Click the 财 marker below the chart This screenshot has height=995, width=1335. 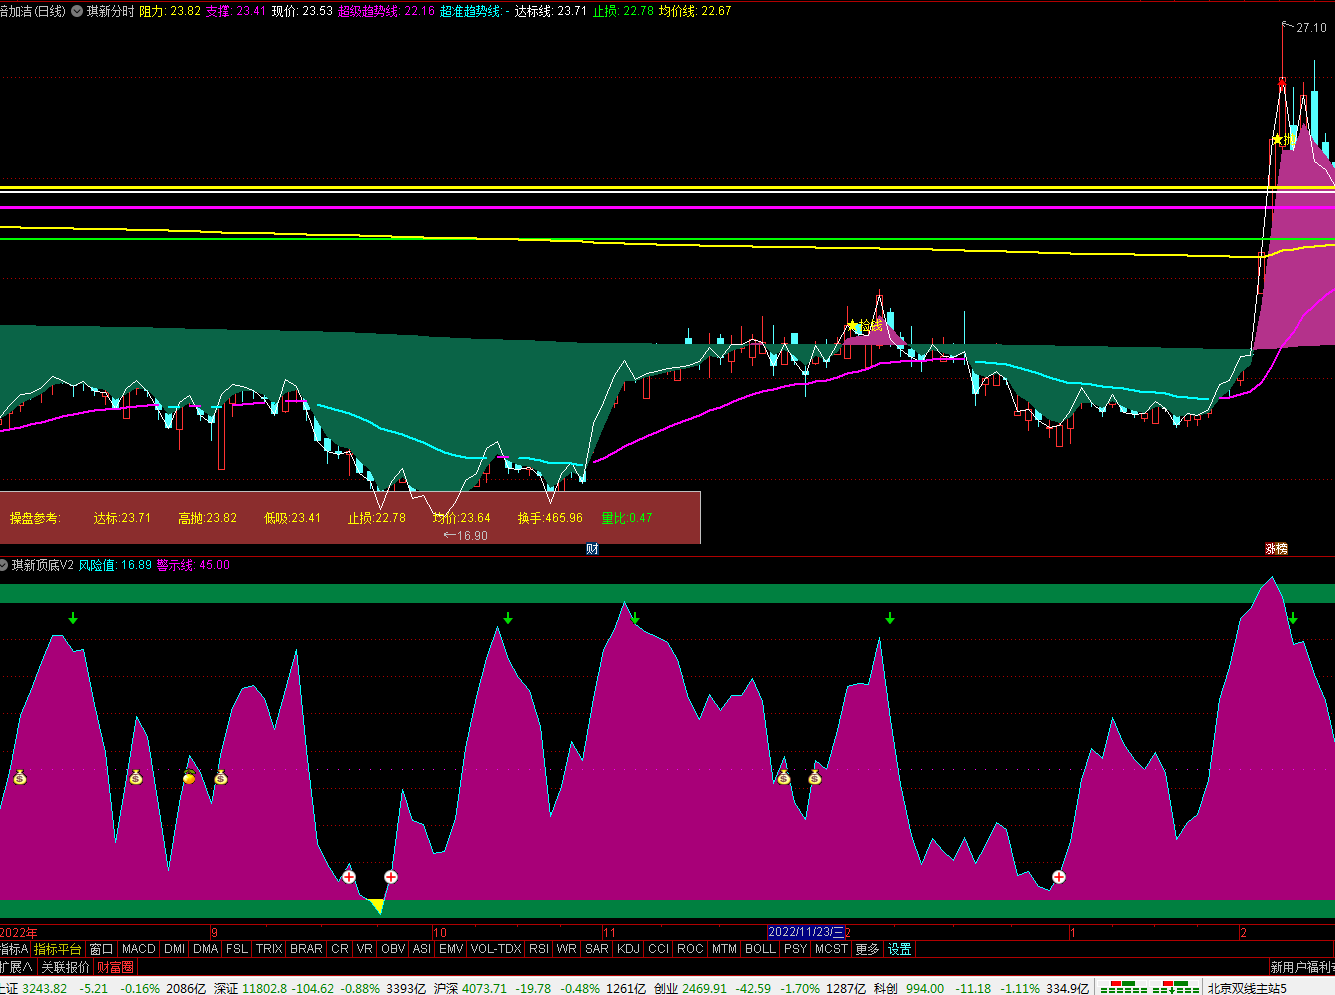(x=592, y=549)
